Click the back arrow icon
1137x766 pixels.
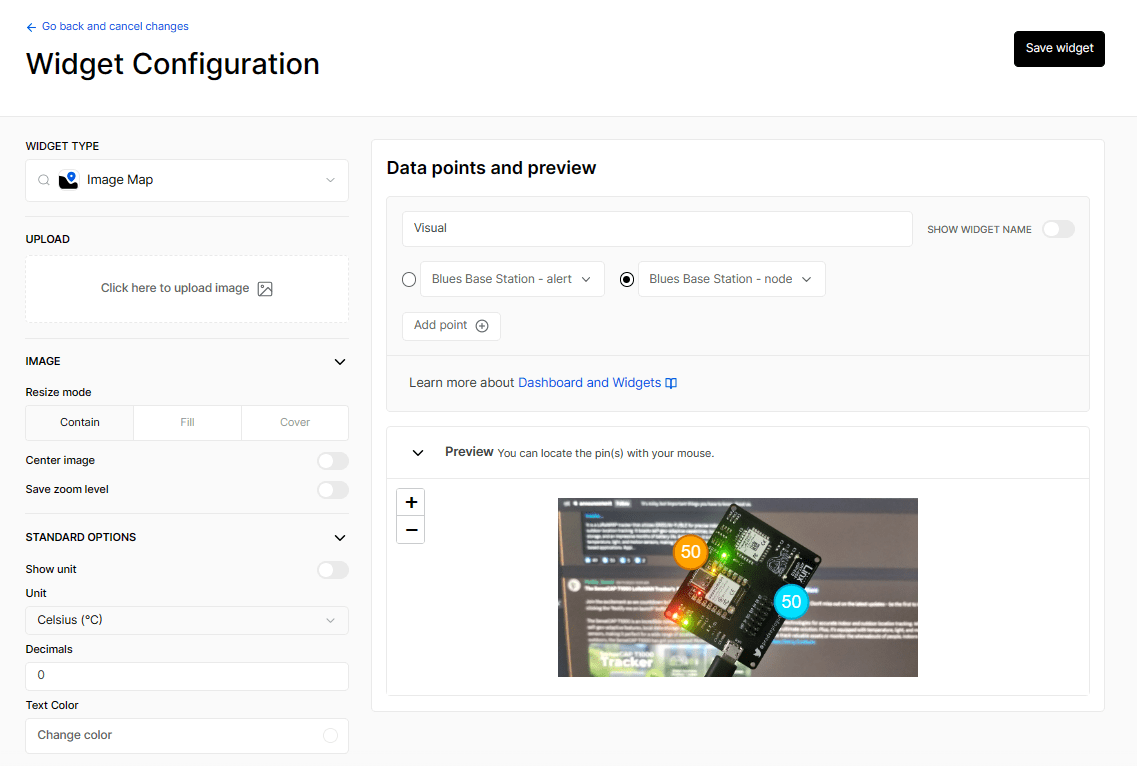tap(30, 27)
